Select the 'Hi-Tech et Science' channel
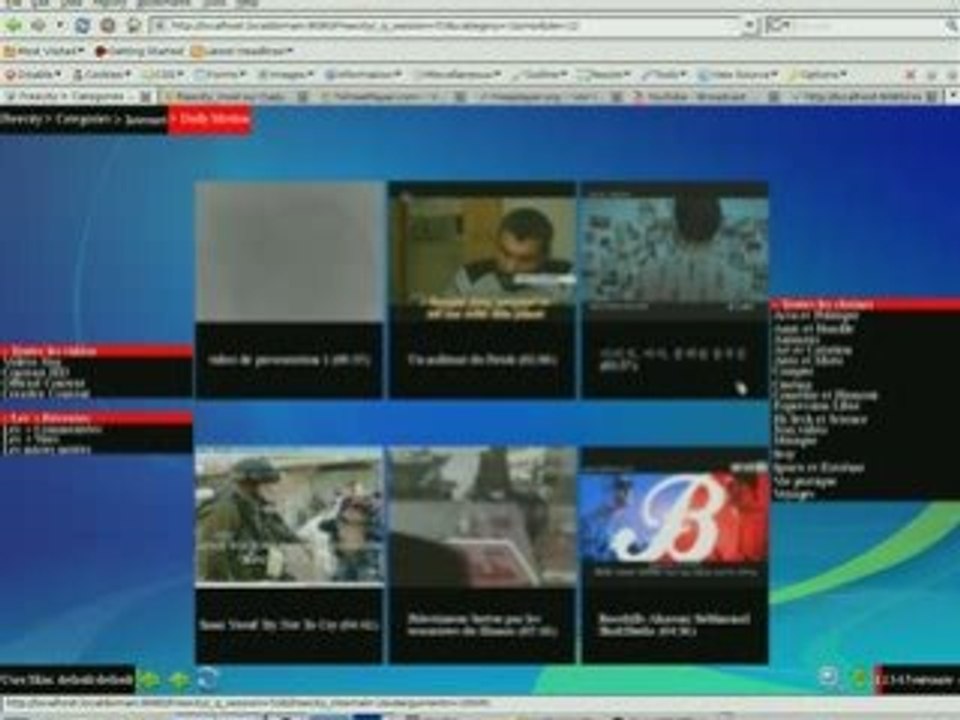 tap(820, 419)
